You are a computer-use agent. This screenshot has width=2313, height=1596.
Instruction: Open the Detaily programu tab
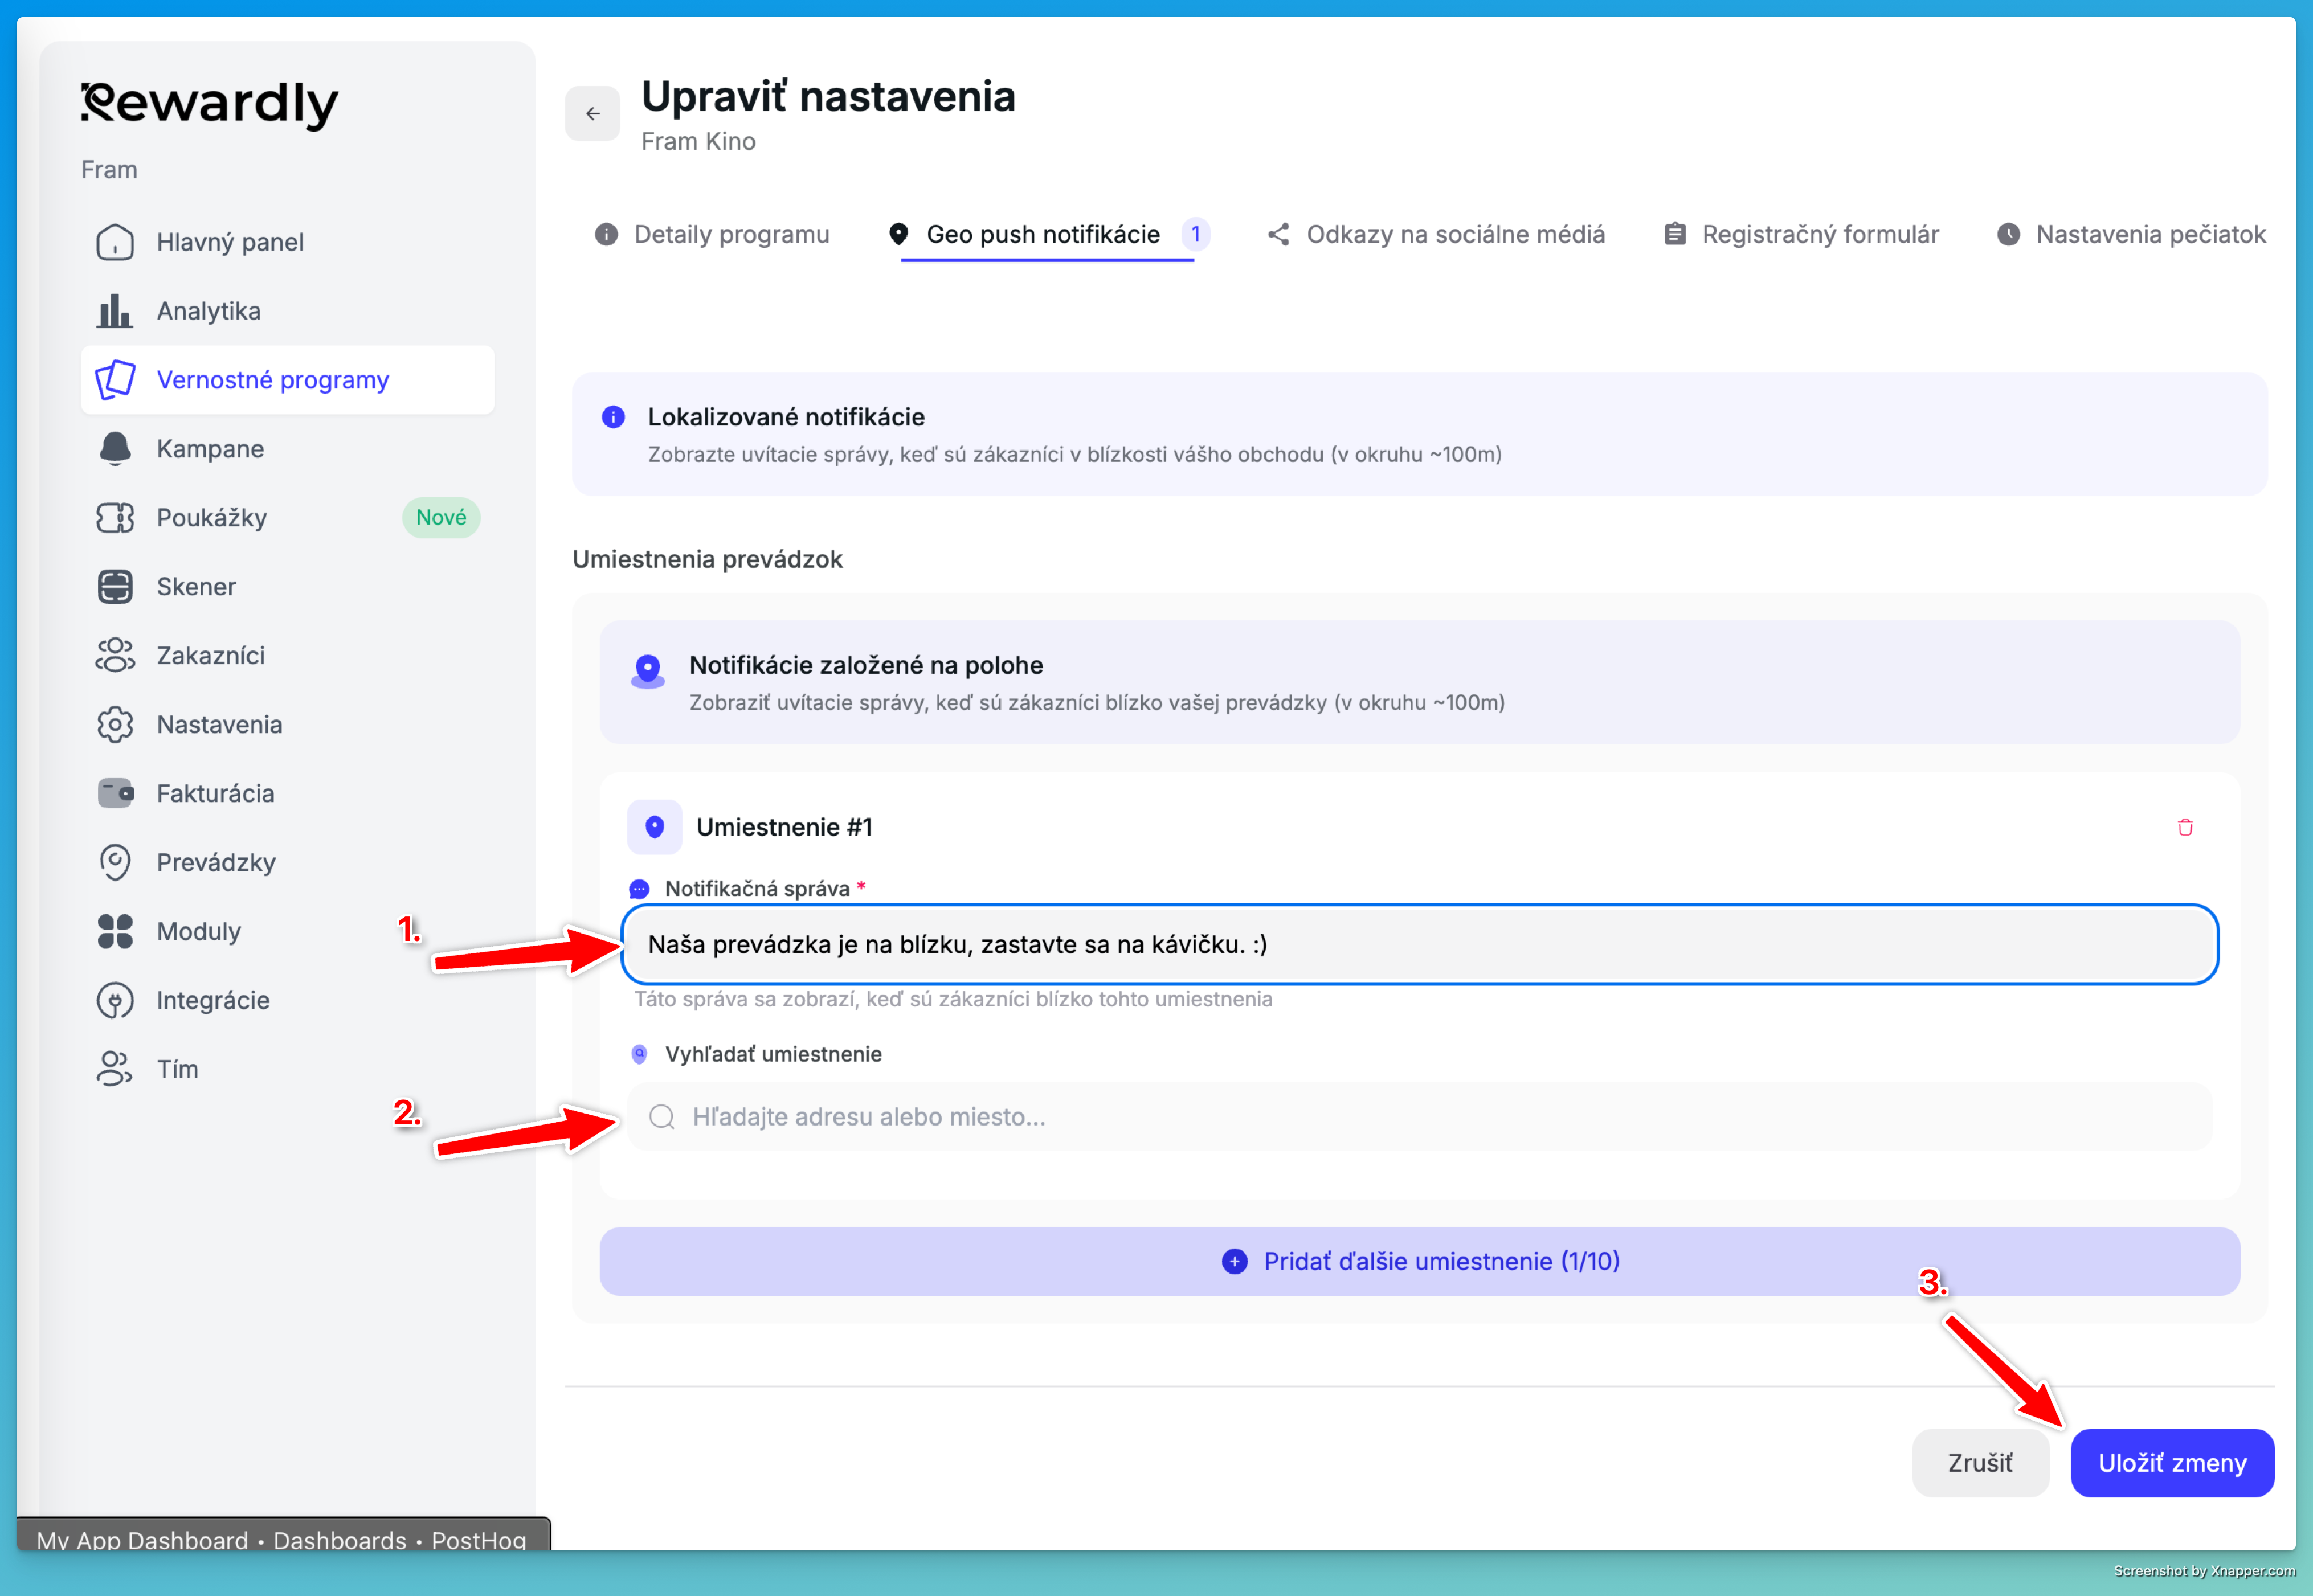[x=712, y=234]
